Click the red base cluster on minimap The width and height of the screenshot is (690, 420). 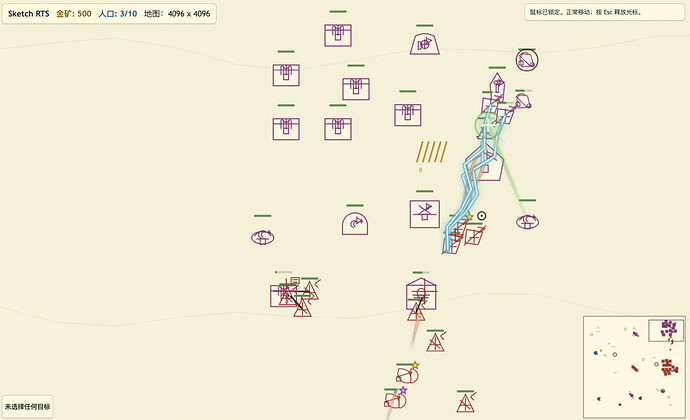tap(669, 367)
